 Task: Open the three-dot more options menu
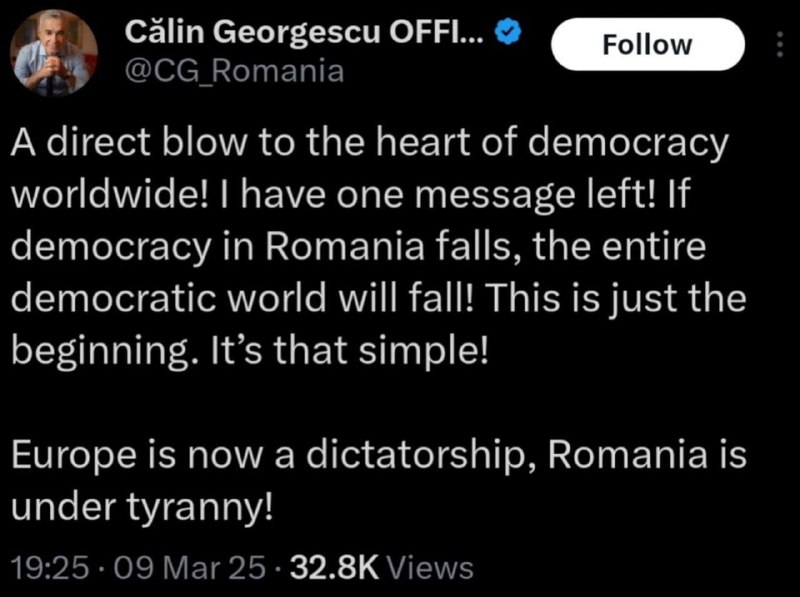point(780,45)
